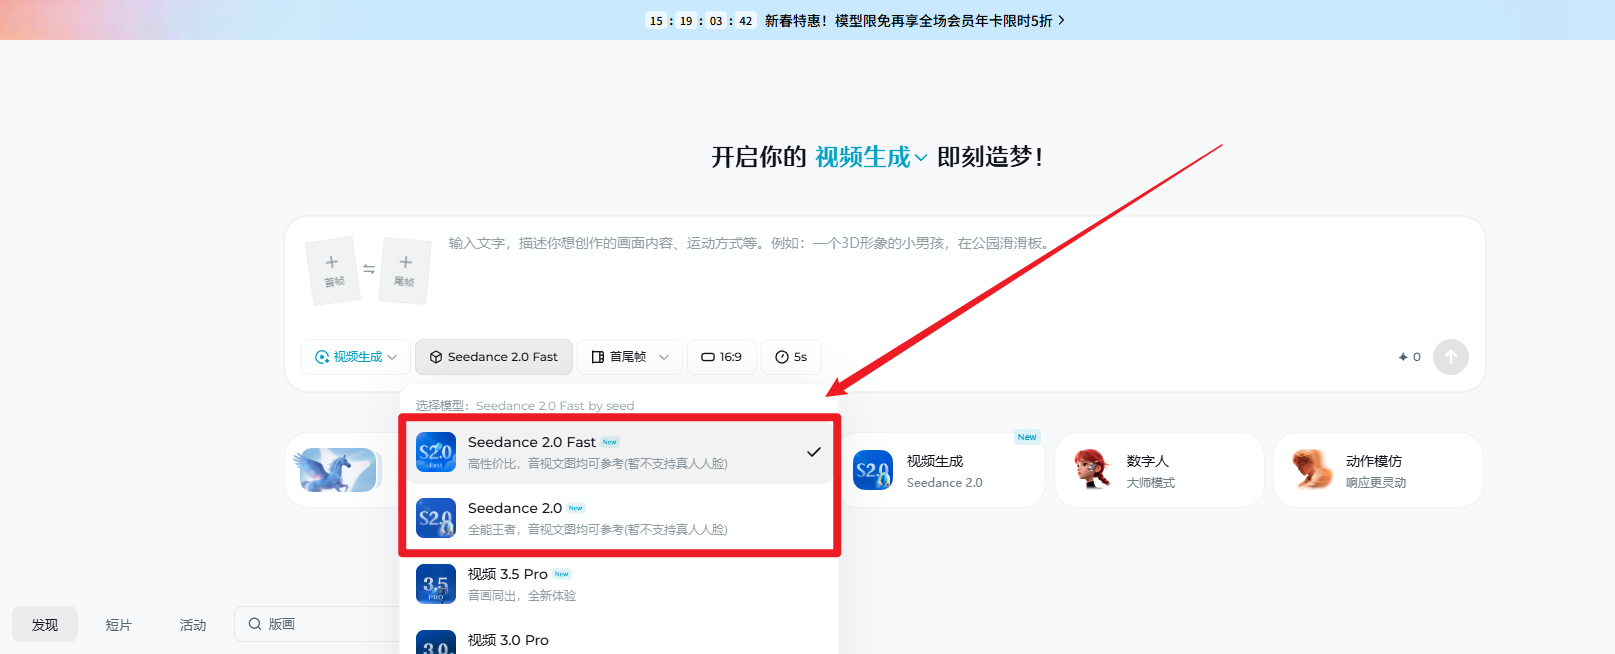Click the S2.0 icon on 视频生成 card
The height and width of the screenshot is (654, 1615).
click(x=873, y=470)
